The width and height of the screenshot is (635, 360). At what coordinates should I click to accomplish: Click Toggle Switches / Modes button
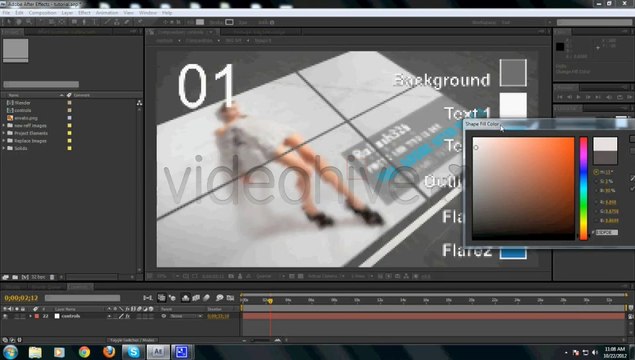132,340
